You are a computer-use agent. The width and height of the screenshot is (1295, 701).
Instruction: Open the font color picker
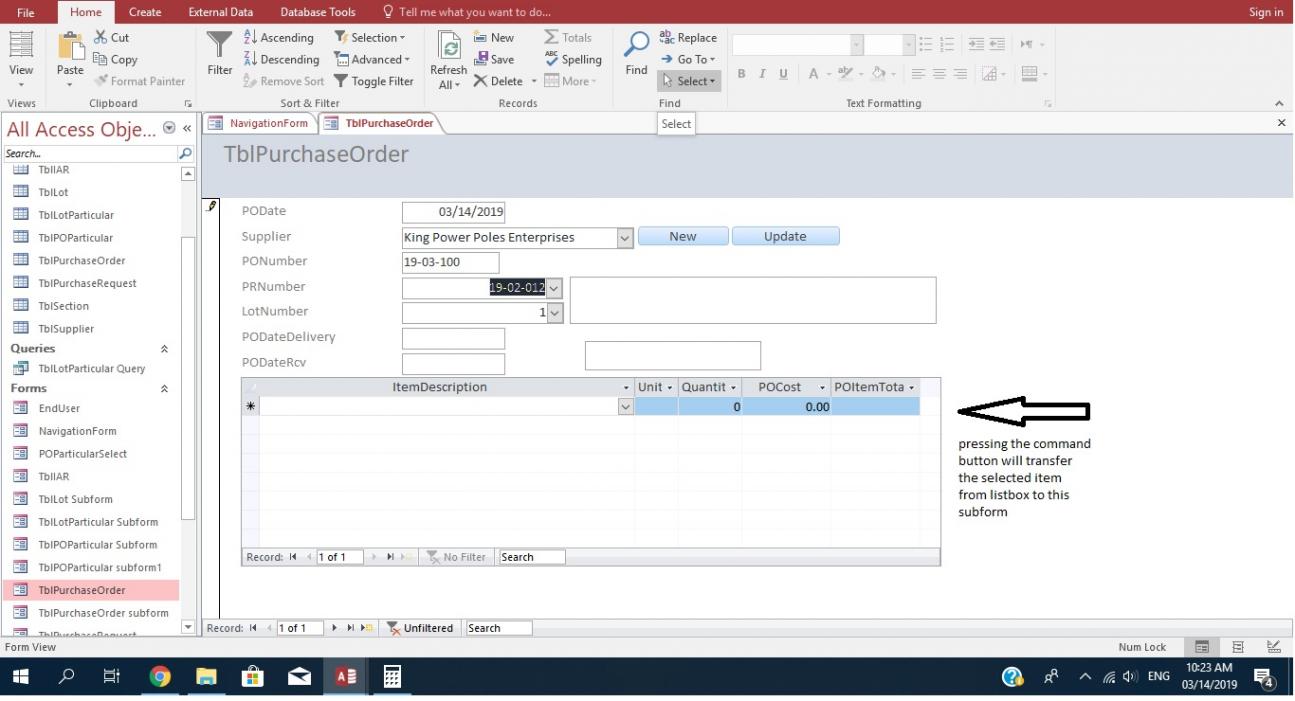tap(818, 74)
